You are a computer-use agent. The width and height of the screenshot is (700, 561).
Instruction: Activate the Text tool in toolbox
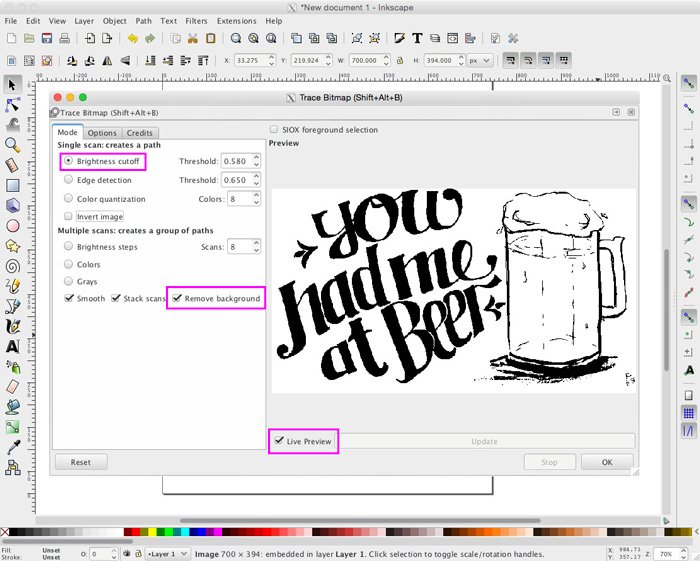(12, 346)
